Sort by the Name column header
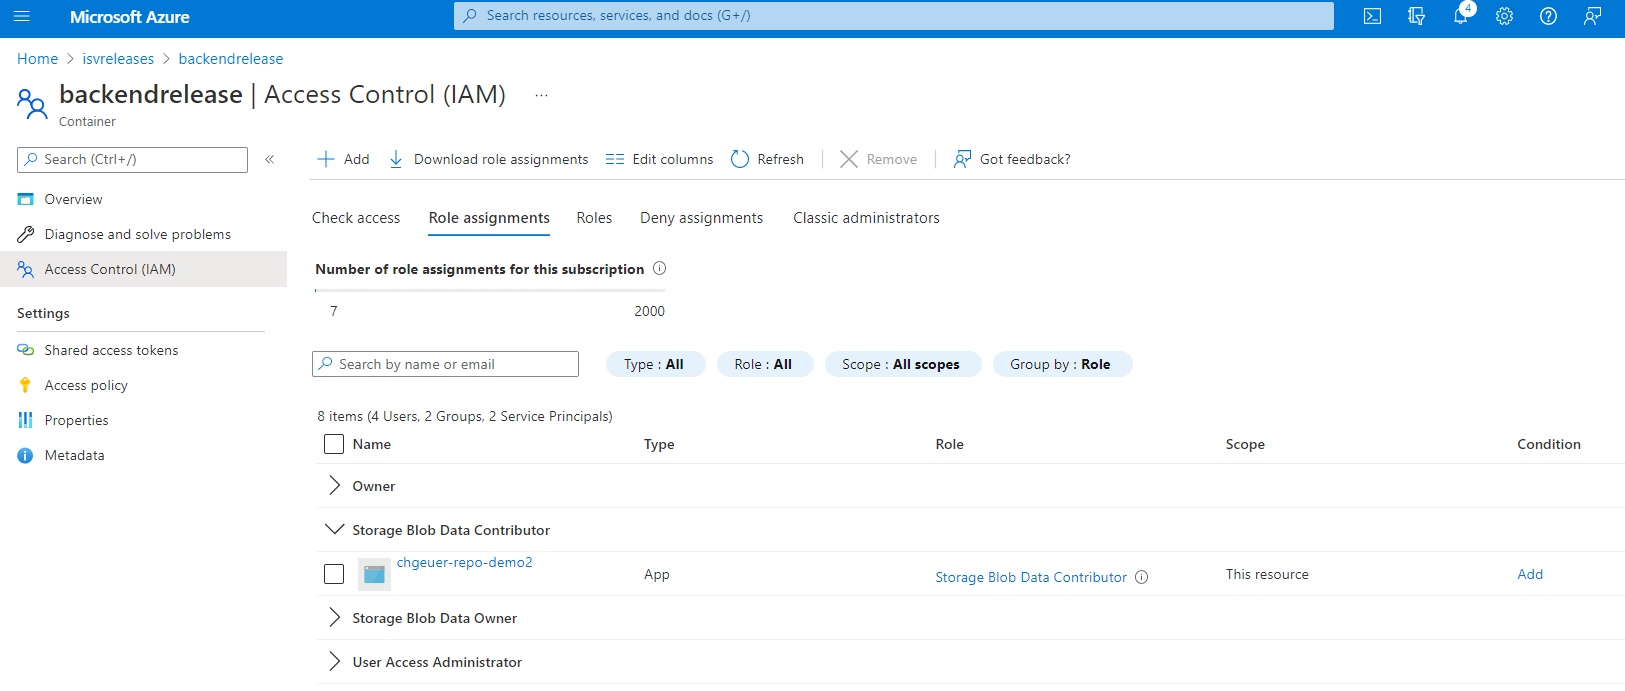The image size is (1625, 691). click(372, 444)
